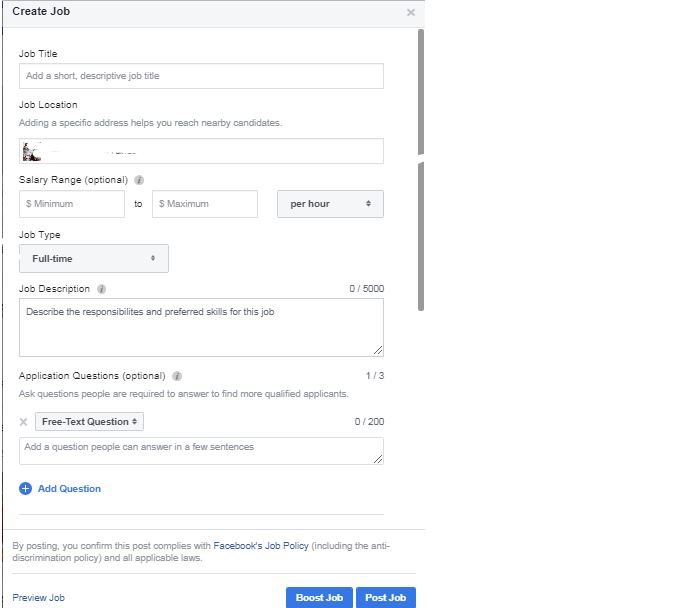
Task: Click the Job Description resize handle
Action: 378,350
